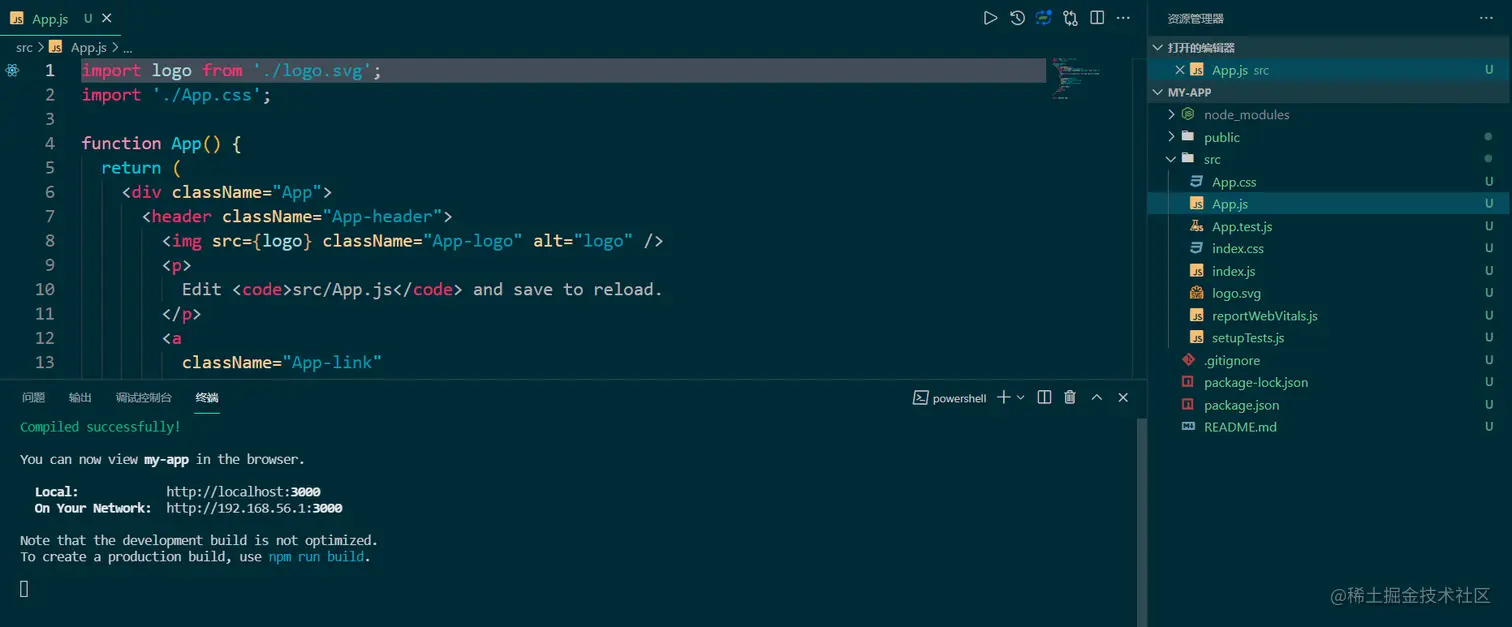Image resolution: width=1512 pixels, height=627 pixels.
Task: Click the 资源管理器 panel title
Action: [1196, 18]
